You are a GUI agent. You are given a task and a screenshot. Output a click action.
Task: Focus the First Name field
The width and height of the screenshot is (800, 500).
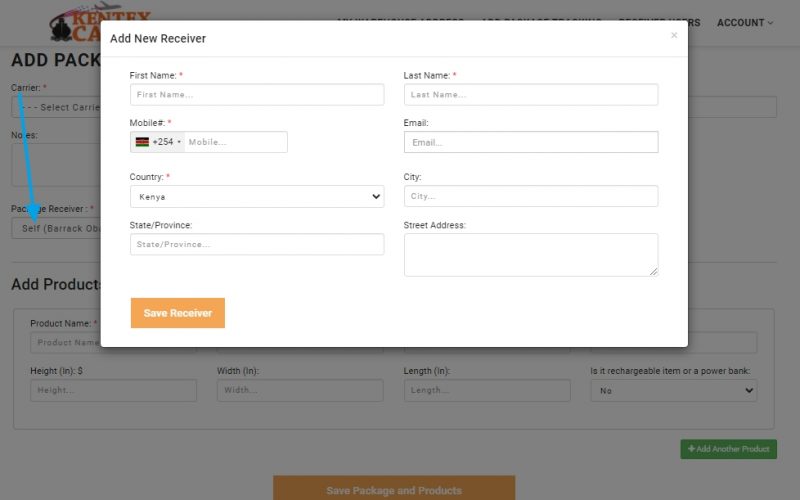(x=257, y=94)
